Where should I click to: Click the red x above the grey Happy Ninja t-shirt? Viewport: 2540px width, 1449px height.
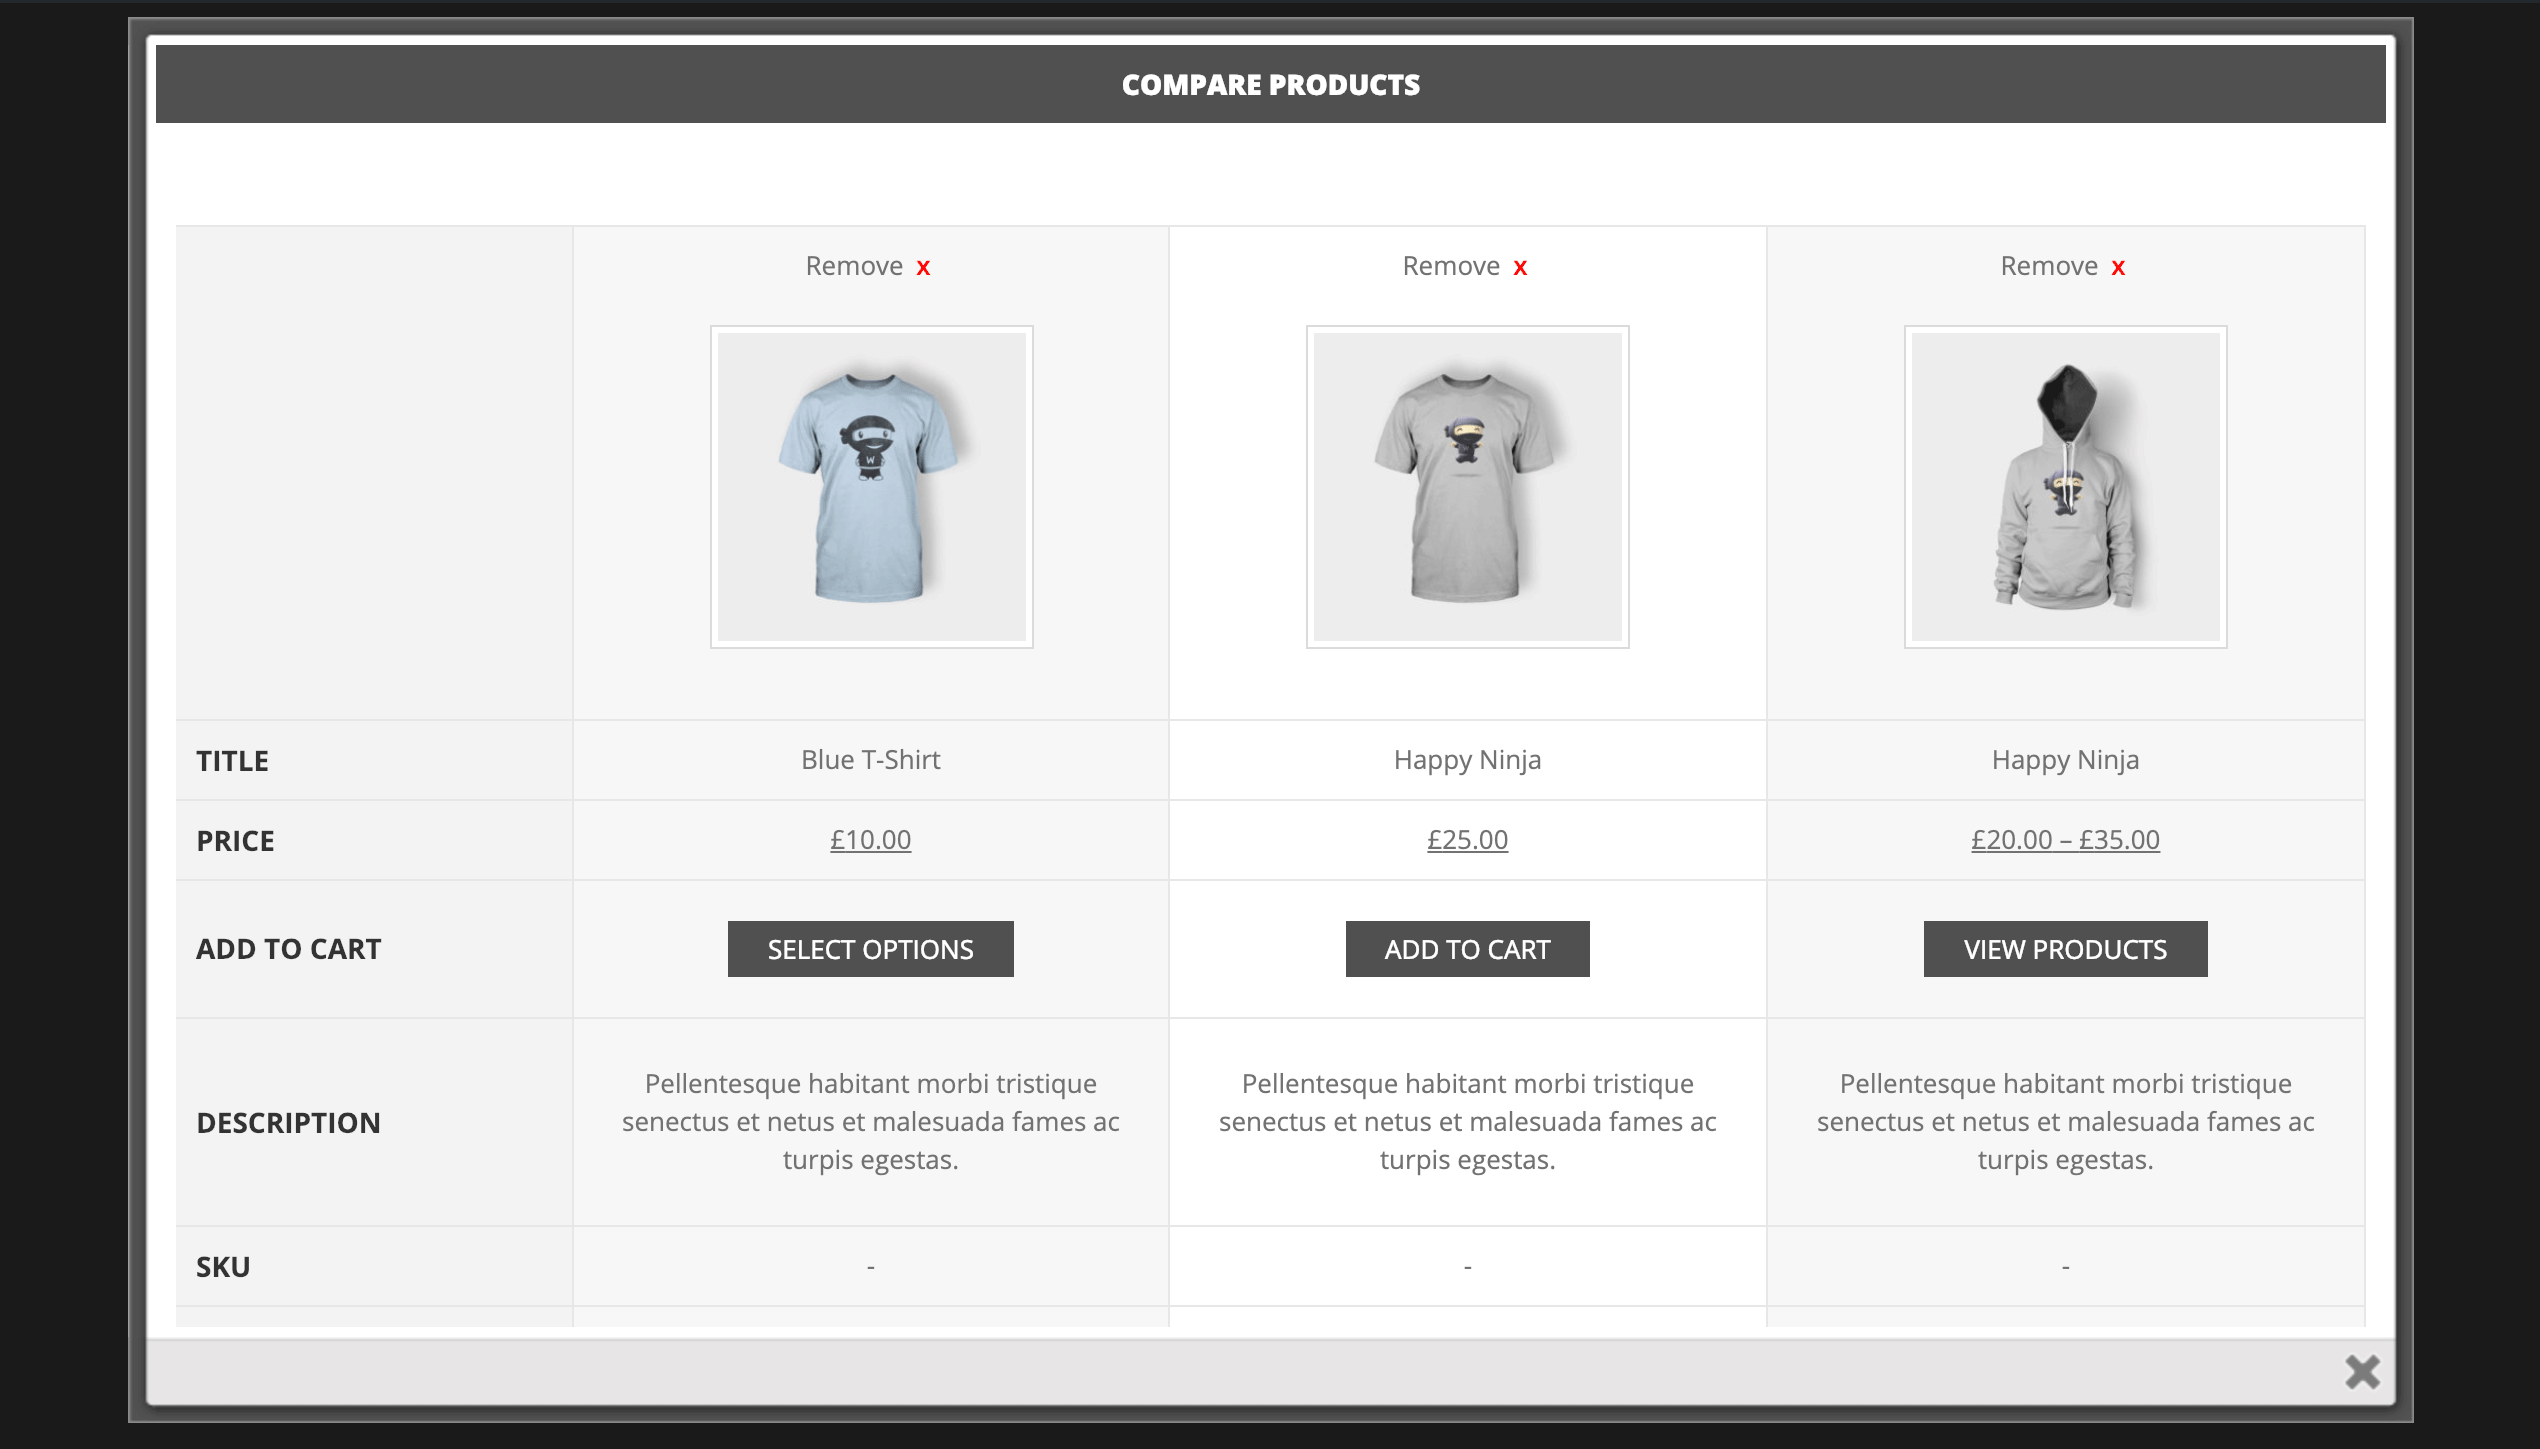point(1520,268)
